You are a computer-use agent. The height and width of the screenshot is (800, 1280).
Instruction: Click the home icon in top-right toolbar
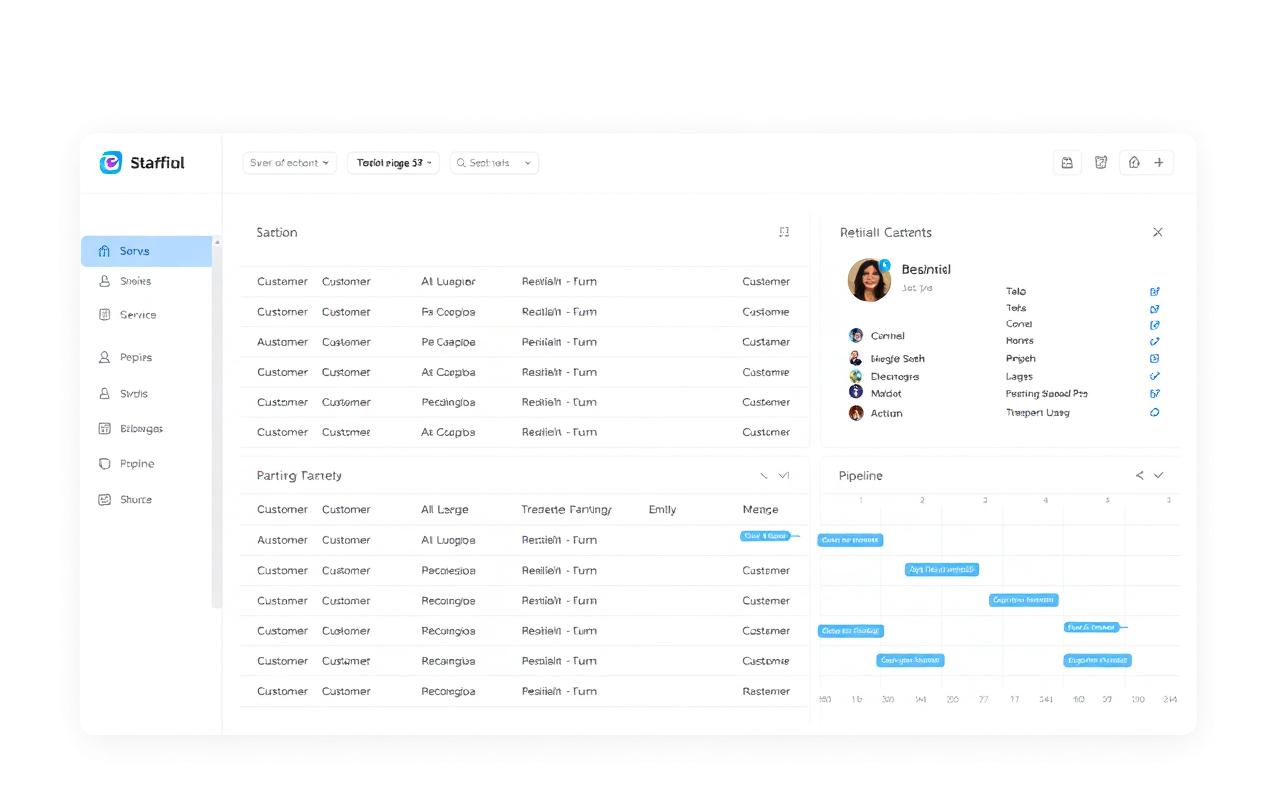point(1134,163)
